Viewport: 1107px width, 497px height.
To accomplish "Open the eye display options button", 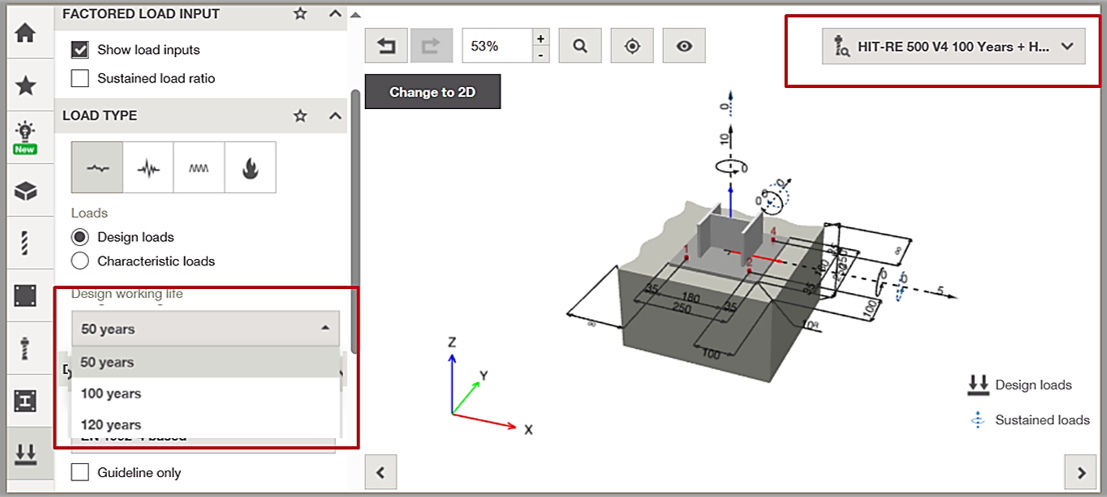I will pos(683,47).
